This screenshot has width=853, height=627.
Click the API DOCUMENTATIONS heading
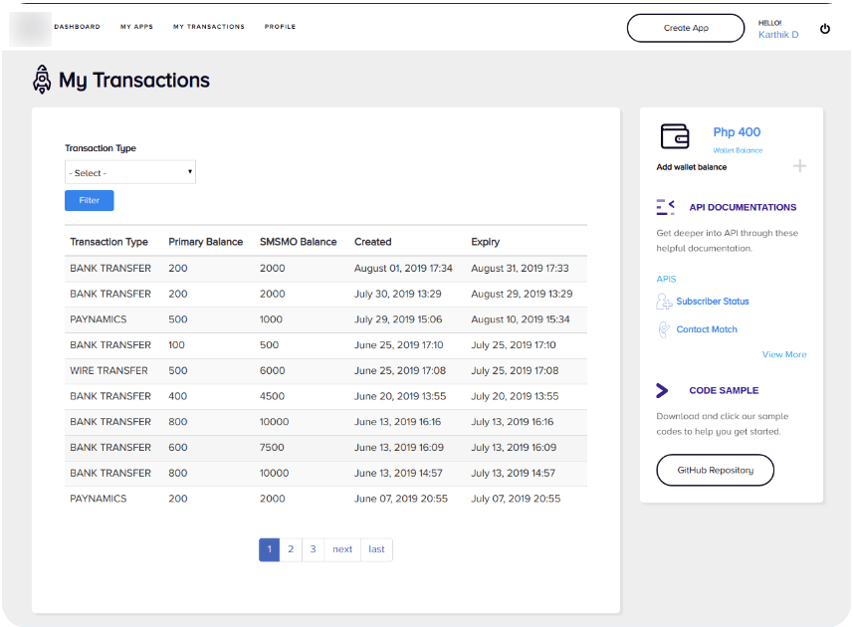(743, 207)
